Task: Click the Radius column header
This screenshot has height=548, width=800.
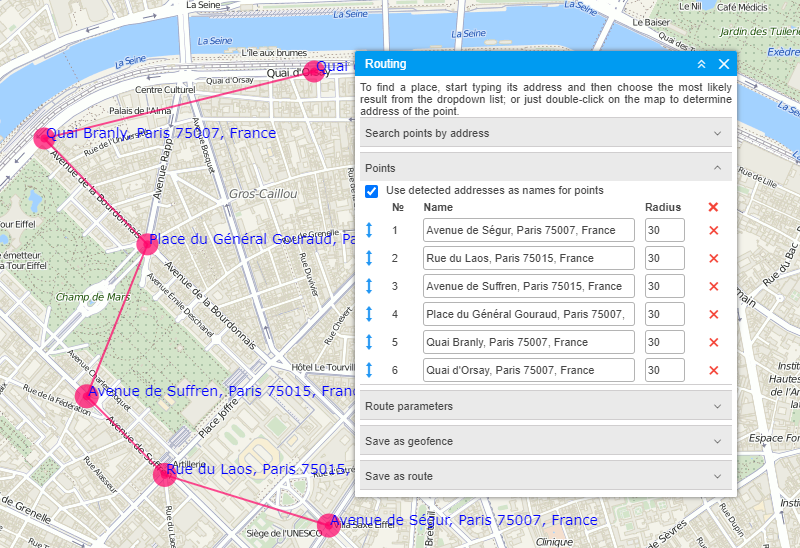Action: click(x=663, y=207)
